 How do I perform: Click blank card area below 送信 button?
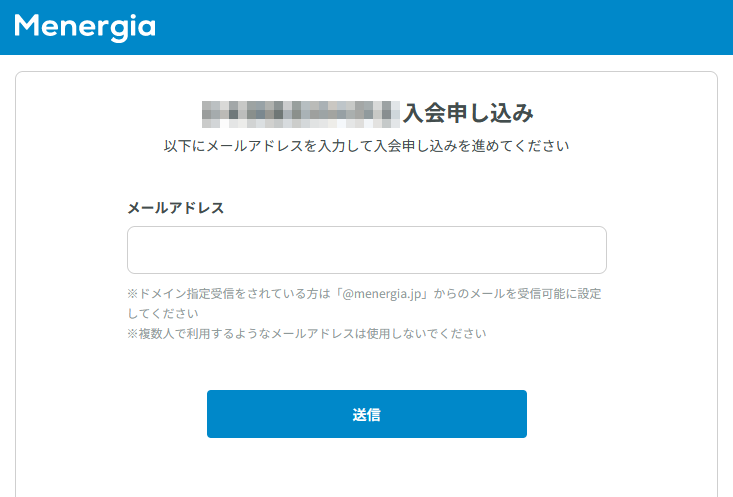coord(366,468)
